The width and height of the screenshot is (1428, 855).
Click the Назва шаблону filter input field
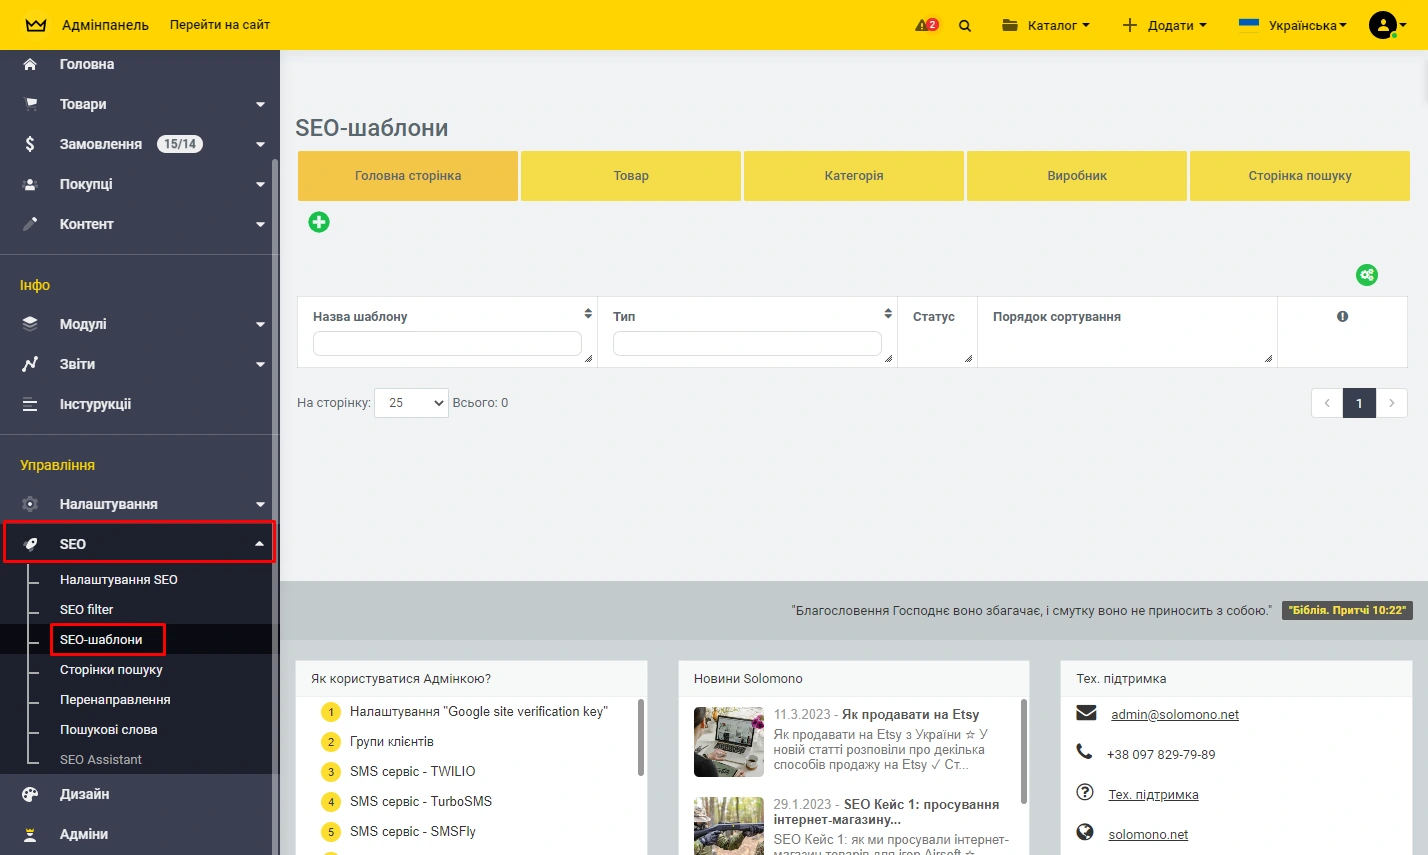(x=447, y=343)
